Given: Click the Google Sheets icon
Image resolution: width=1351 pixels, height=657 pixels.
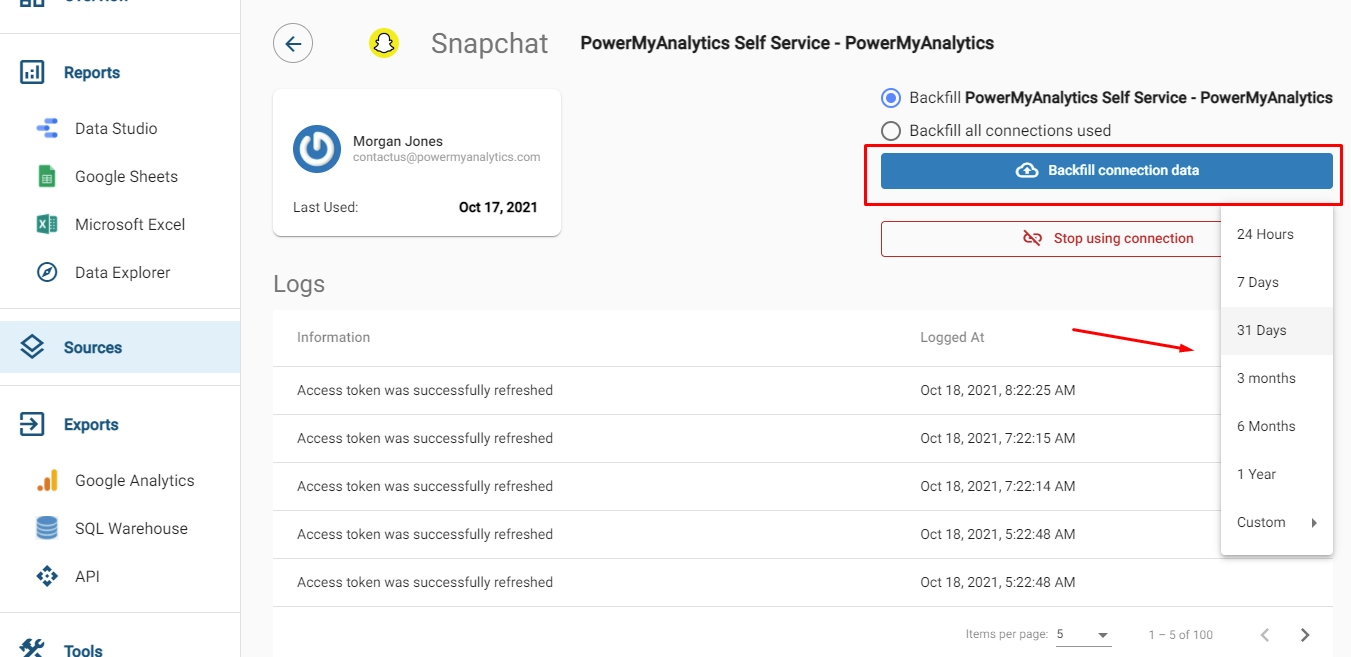Looking at the screenshot, I should coord(47,177).
